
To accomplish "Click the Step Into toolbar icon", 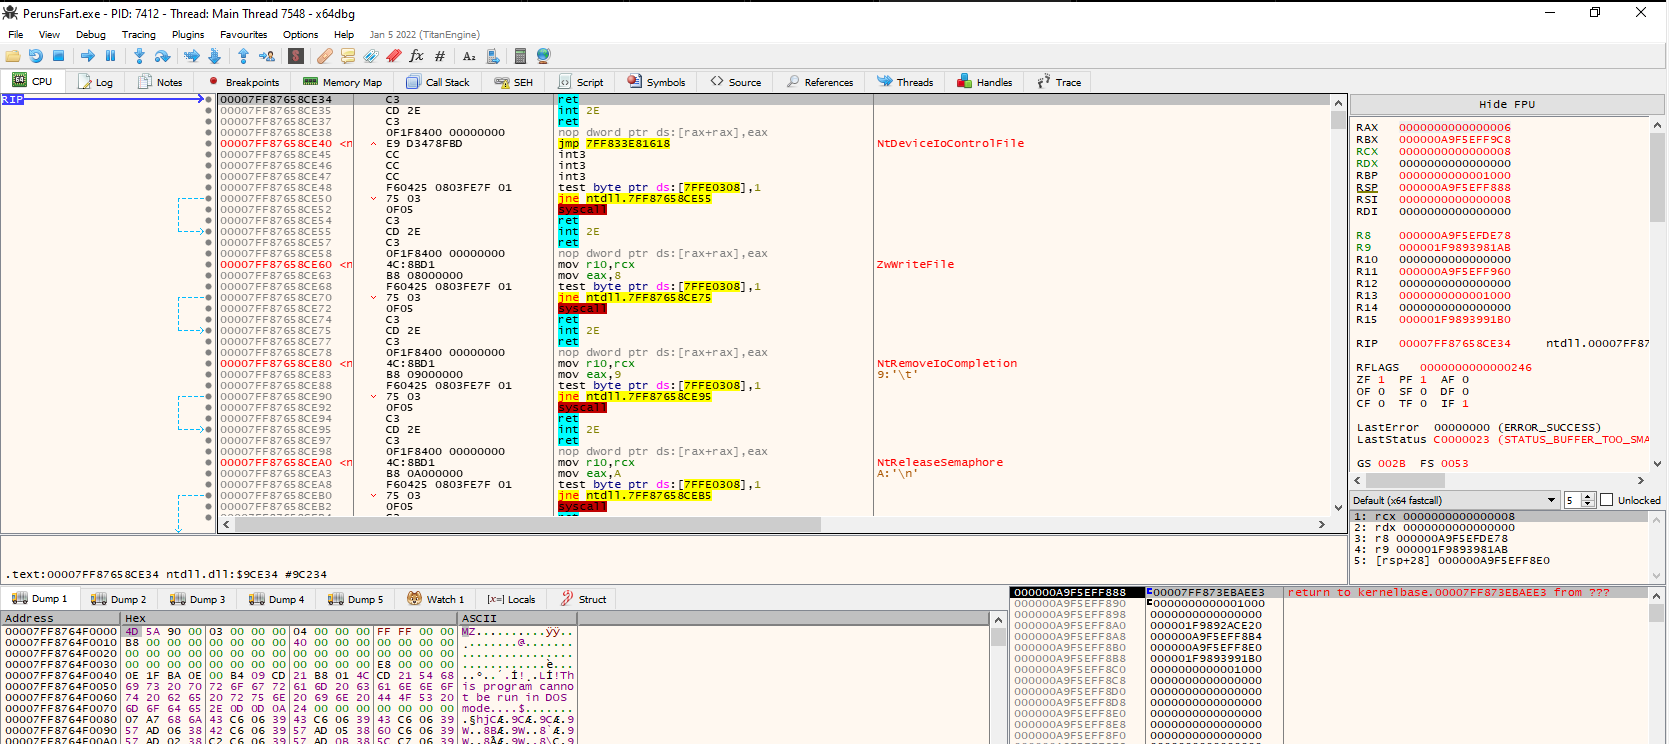I will 139,56.
